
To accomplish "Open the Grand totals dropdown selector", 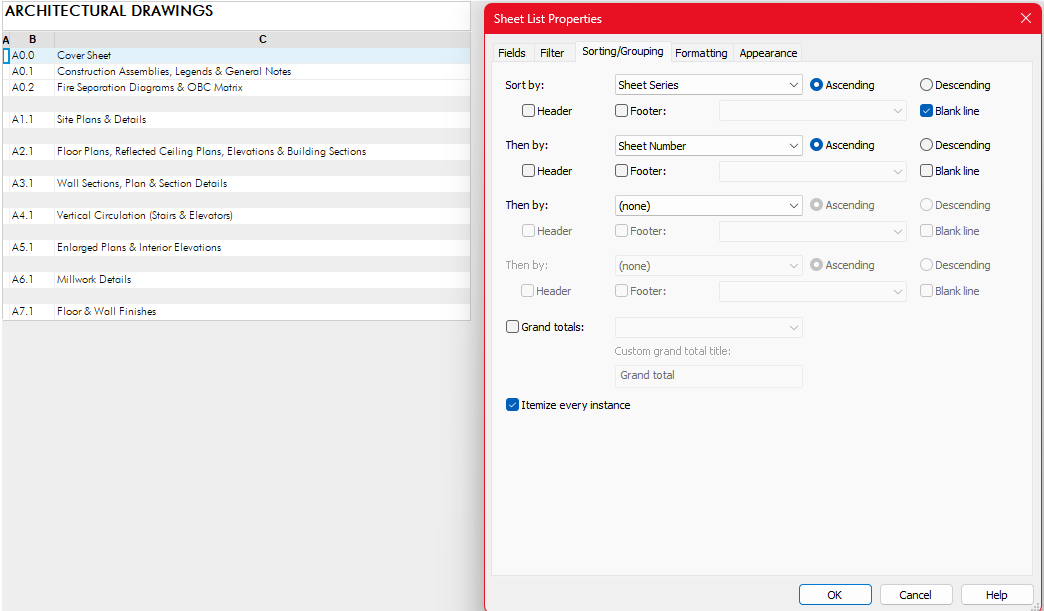I will click(707, 327).
